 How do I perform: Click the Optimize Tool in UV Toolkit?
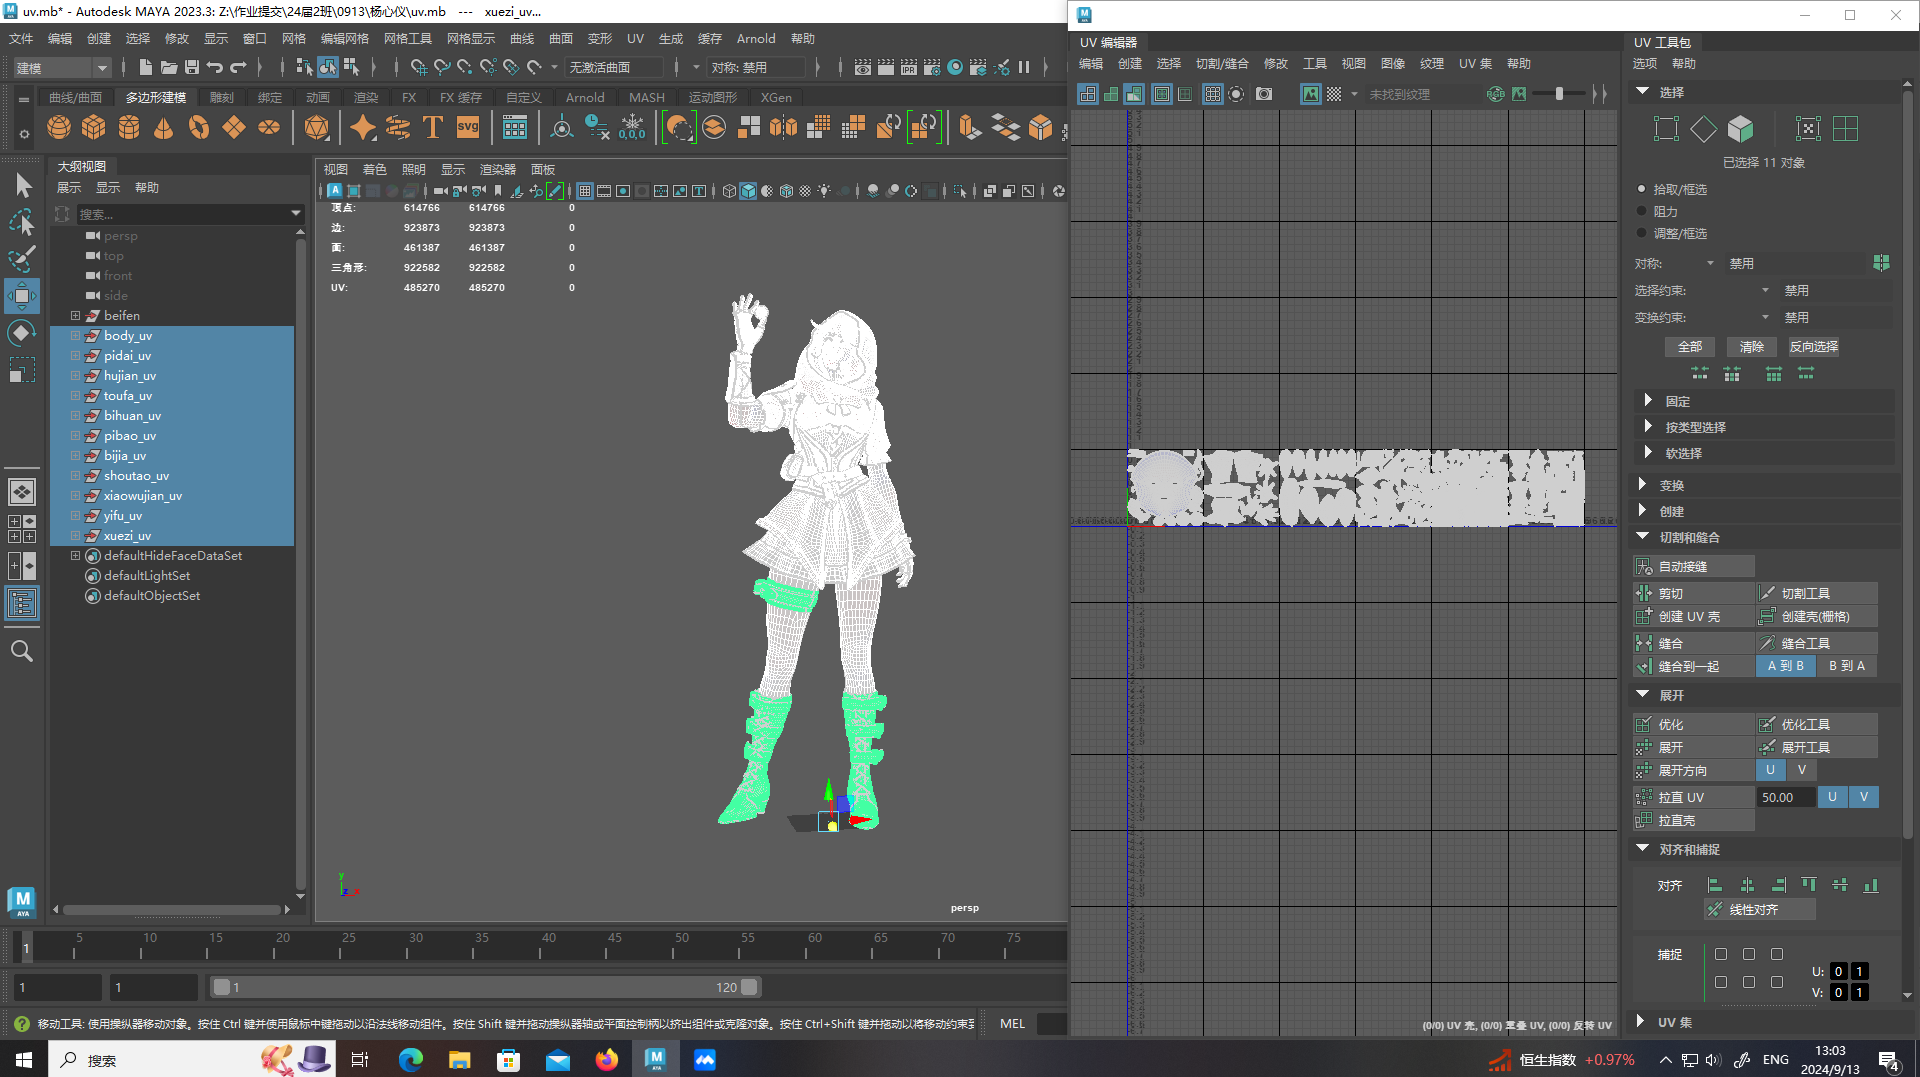click(x=1817, y=724)
